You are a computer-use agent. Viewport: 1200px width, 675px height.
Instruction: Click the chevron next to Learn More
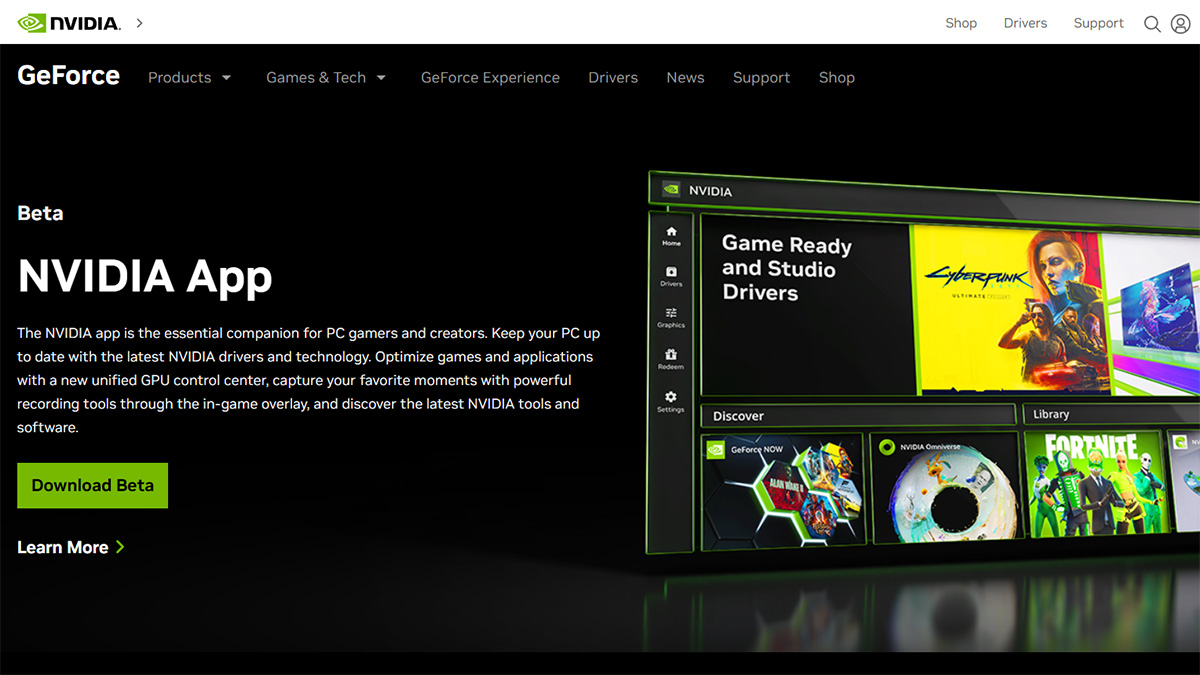[120, 547]
